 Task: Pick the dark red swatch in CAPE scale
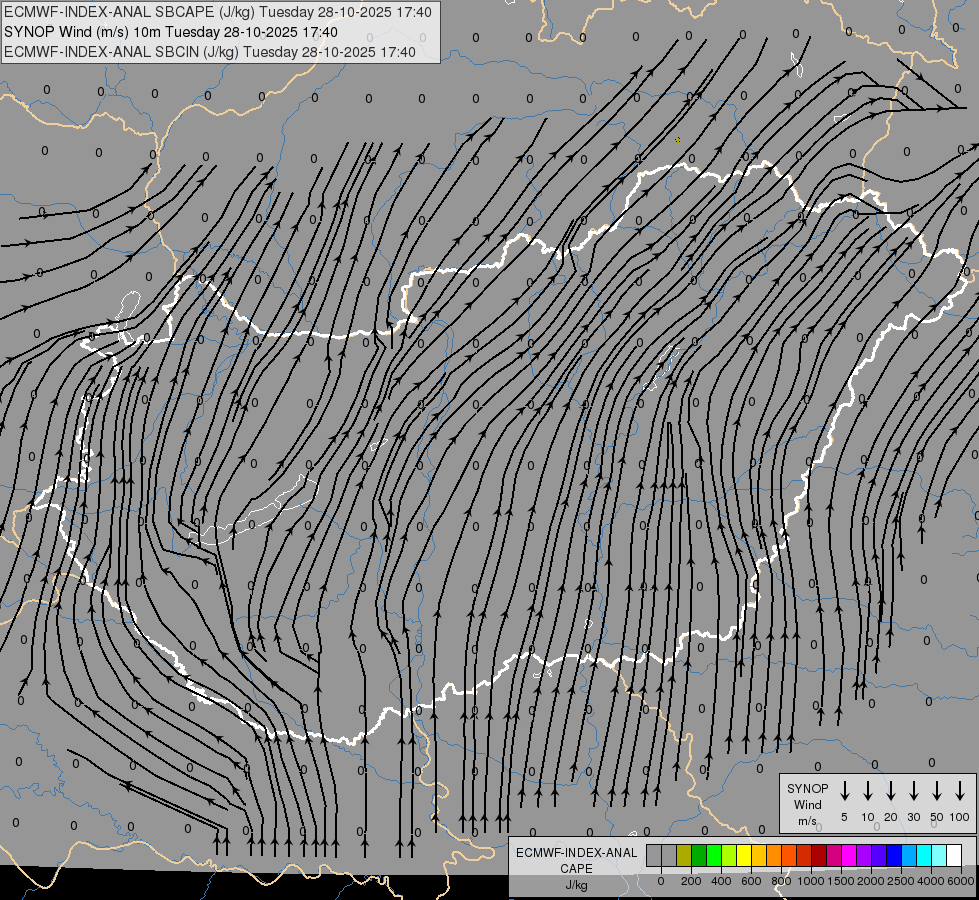(819, 855)
